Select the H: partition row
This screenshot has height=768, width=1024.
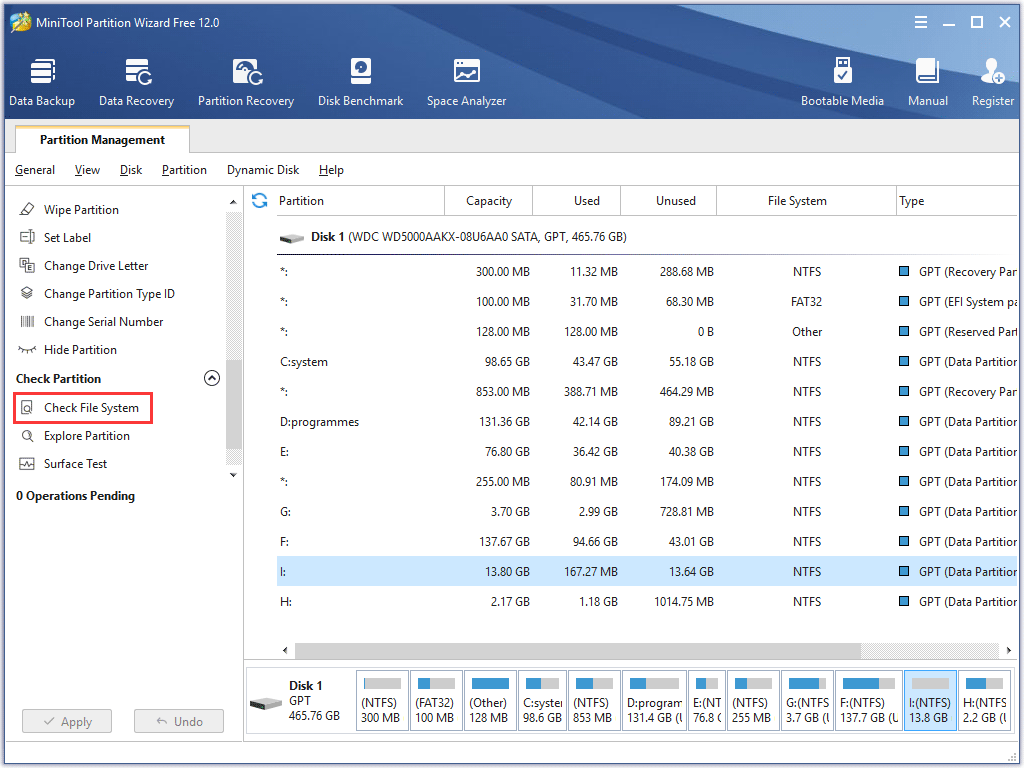[x=647, y=602]
